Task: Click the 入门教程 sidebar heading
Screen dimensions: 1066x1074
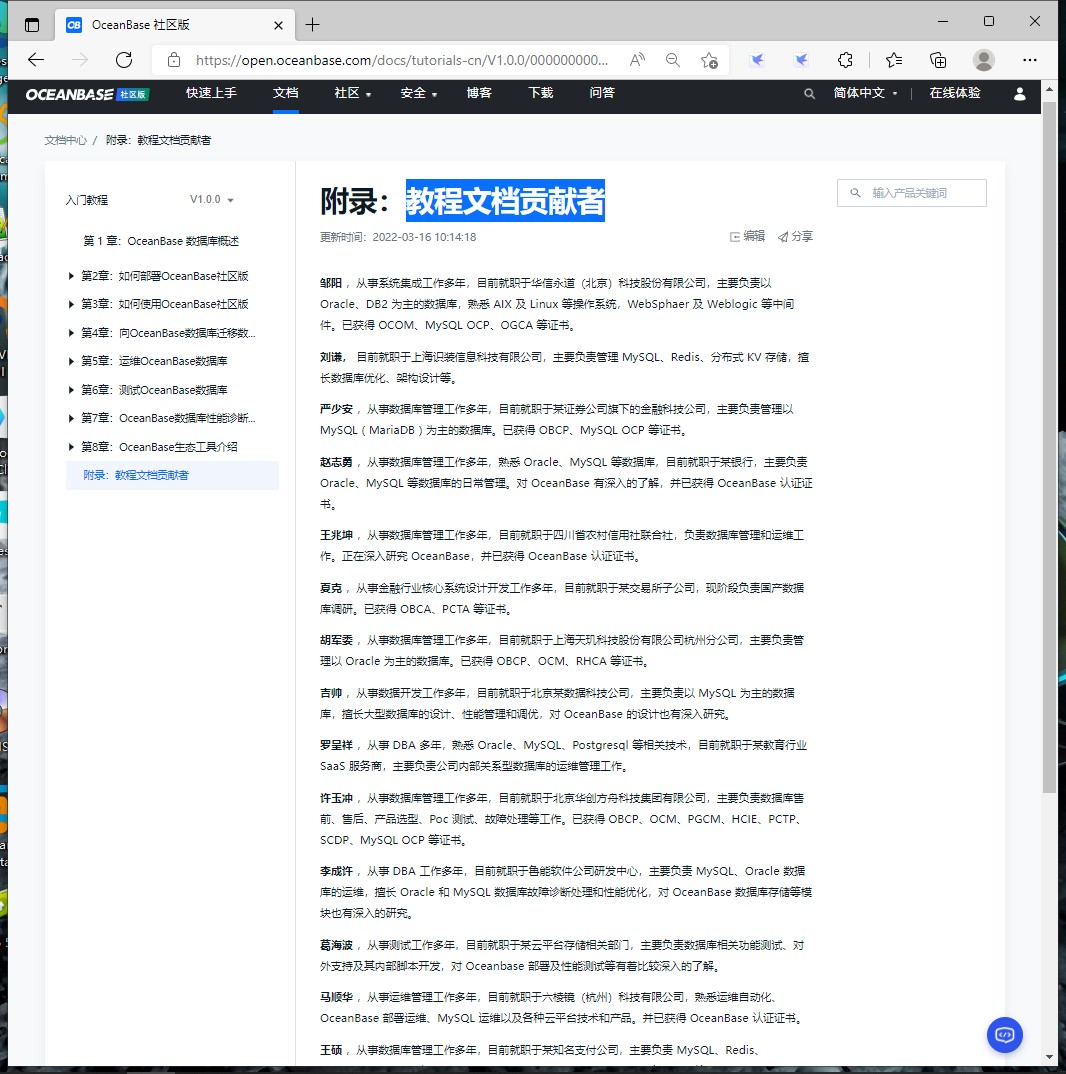Action: tap(87, 200)
